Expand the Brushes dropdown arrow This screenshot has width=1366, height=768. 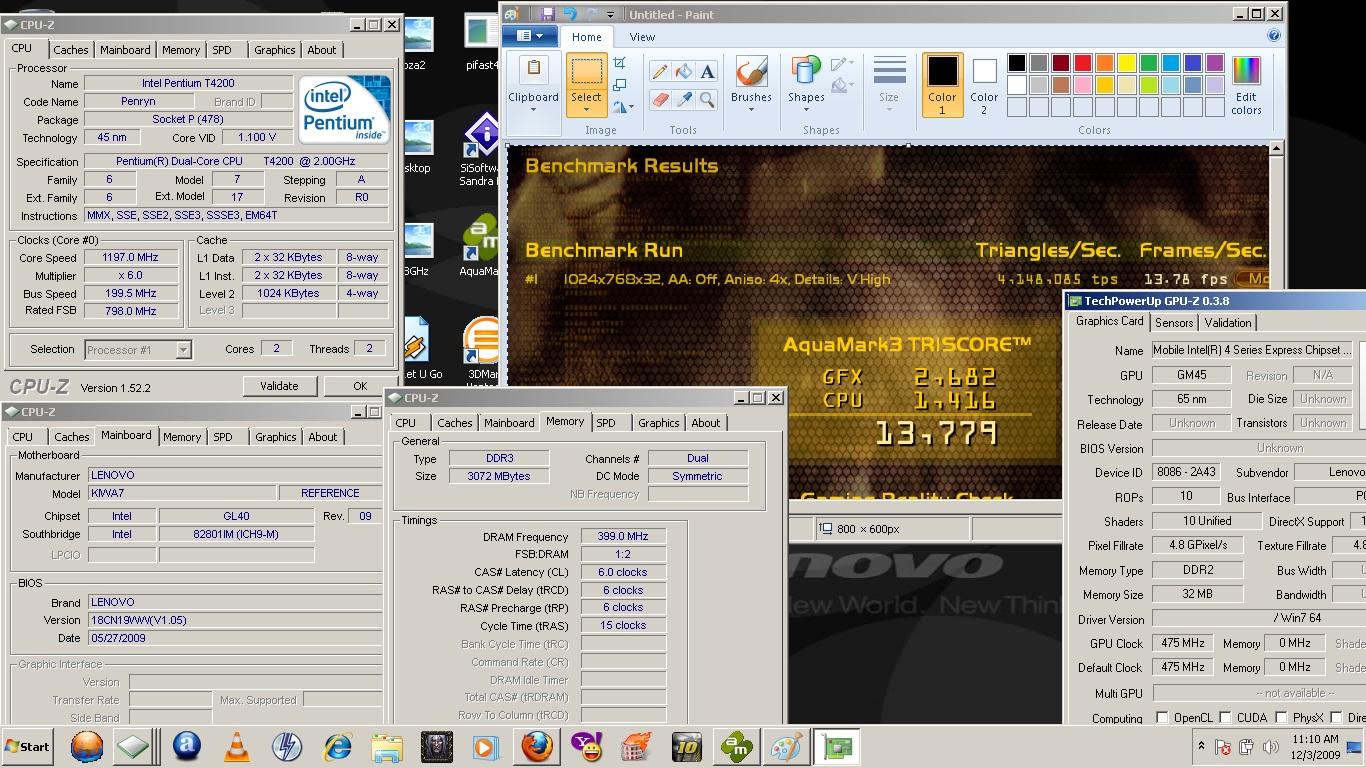tap(751, 110)
